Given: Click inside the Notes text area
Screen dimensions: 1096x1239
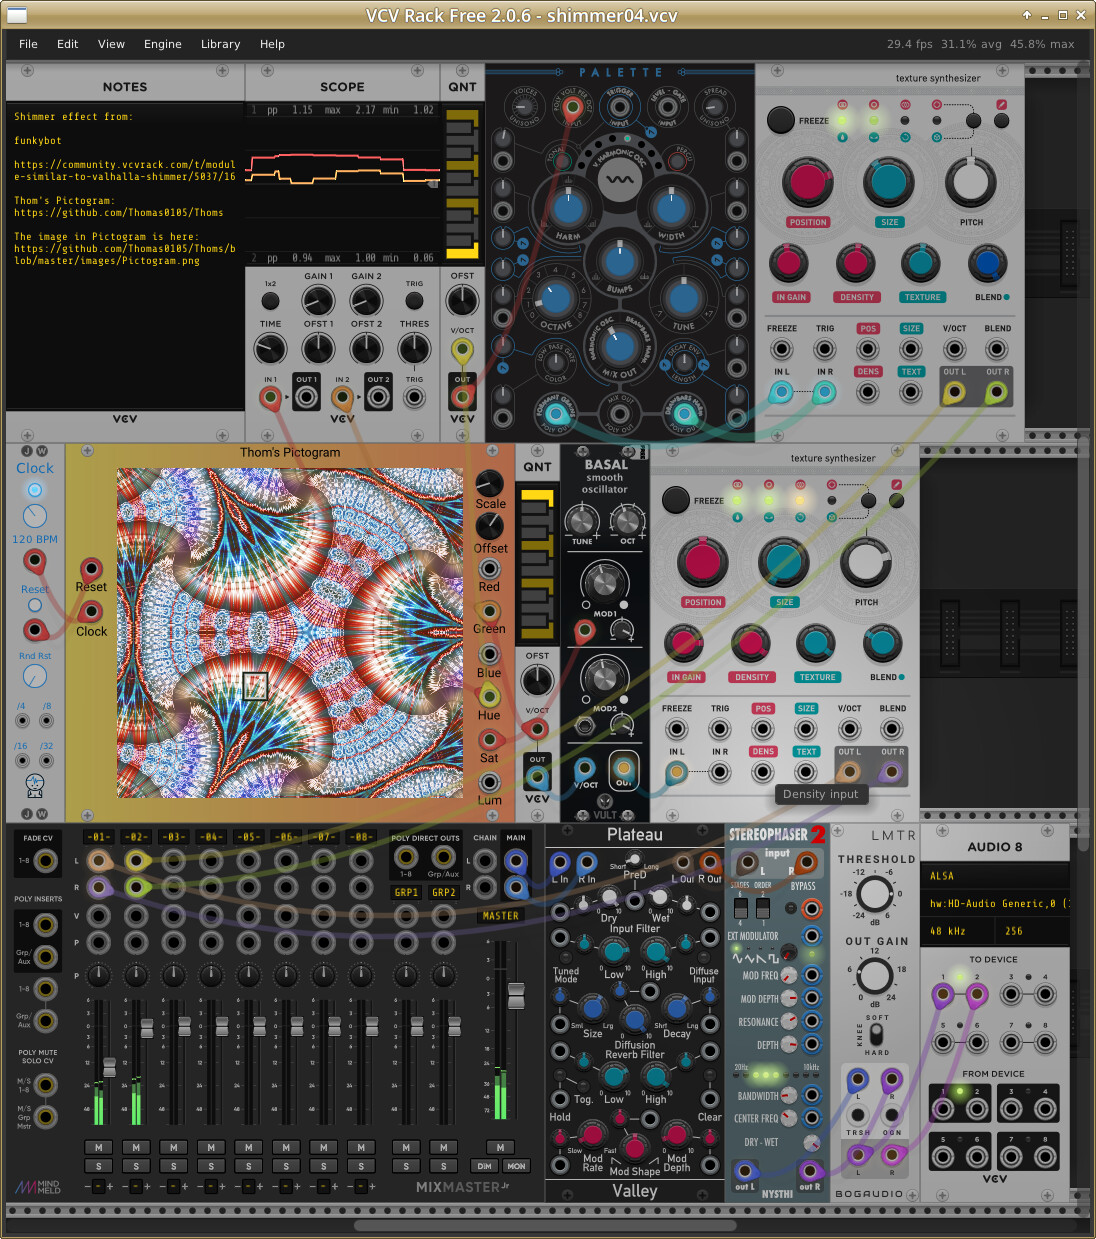Looking at the screenshot, I should [x=125, y=255].
